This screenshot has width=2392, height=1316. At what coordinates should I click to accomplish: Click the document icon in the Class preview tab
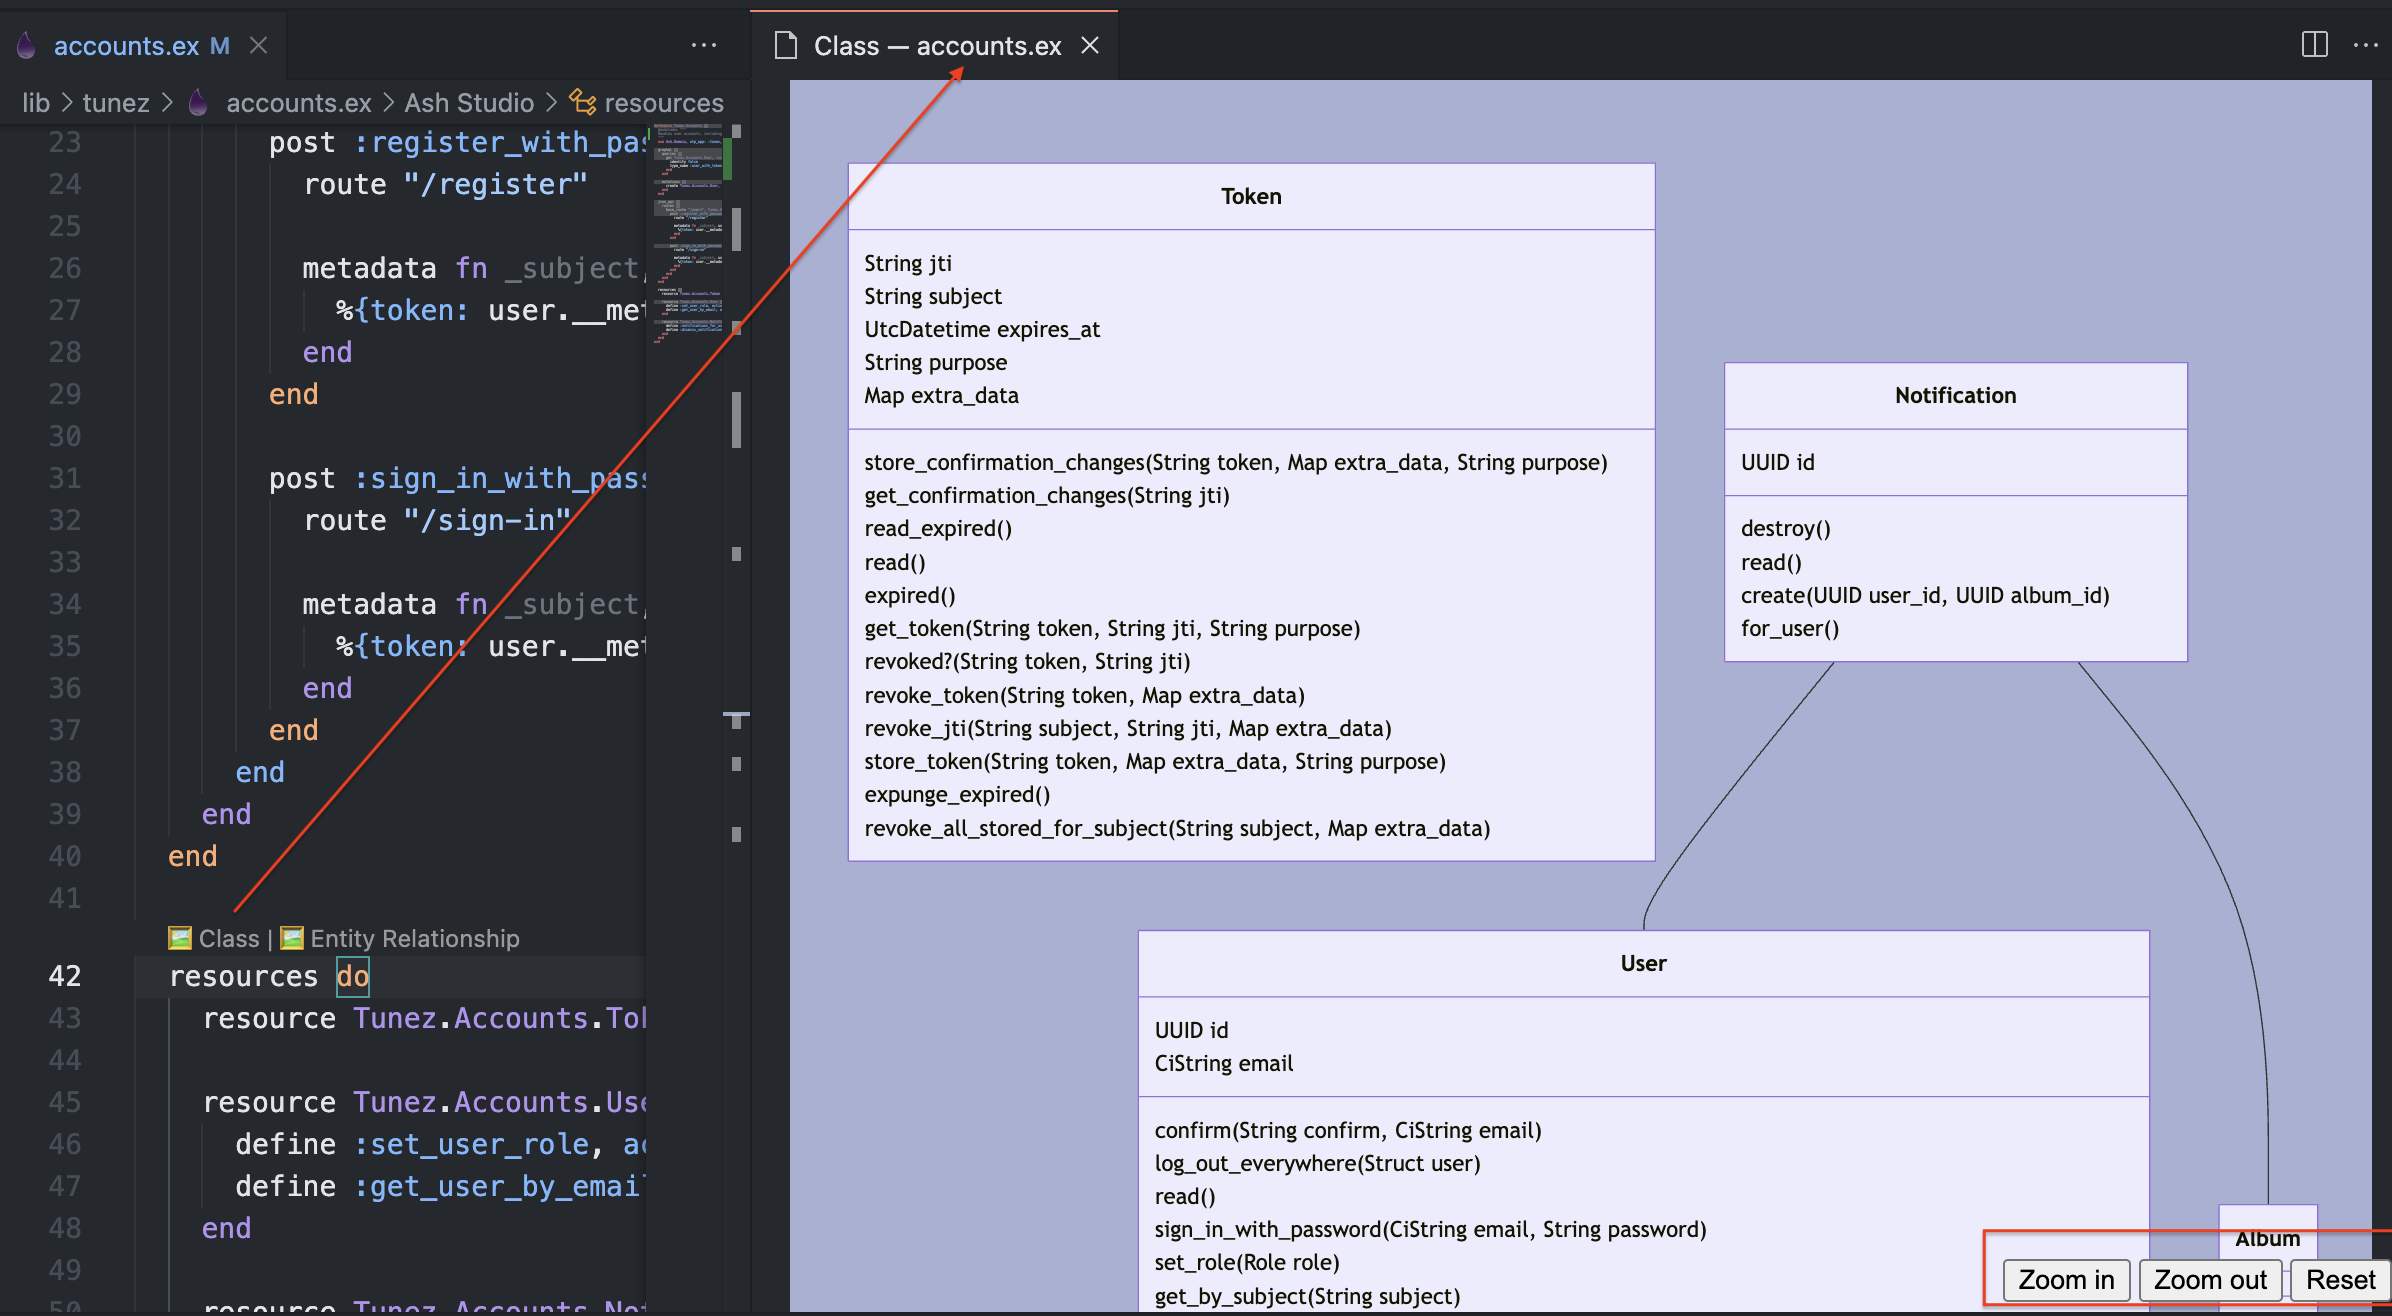tap(786, 45)
